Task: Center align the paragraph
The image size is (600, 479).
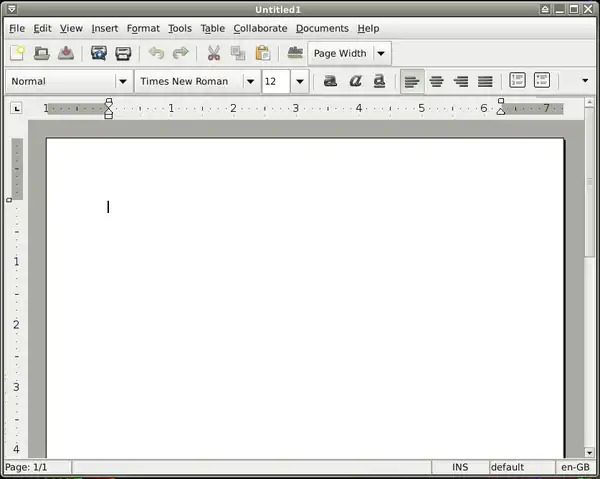Action: (437, 81)
